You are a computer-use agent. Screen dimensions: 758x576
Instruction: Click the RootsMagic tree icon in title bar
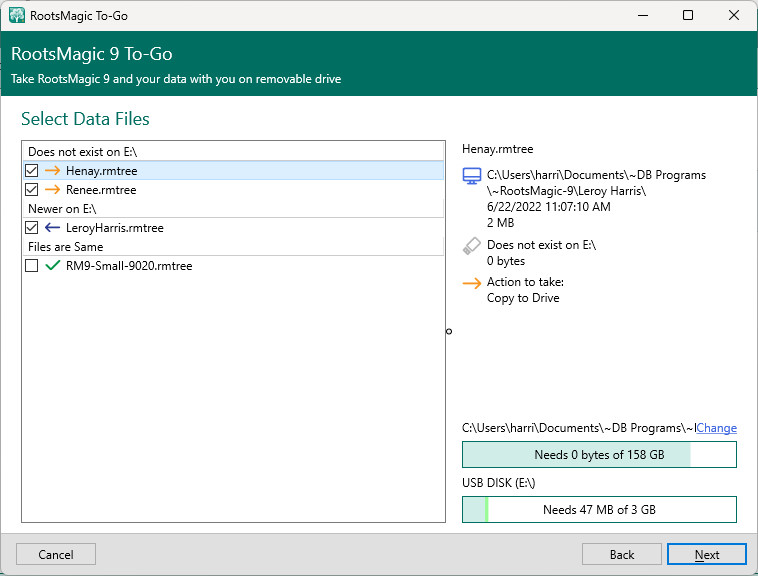pyautogui.click(x=17, y=16)
